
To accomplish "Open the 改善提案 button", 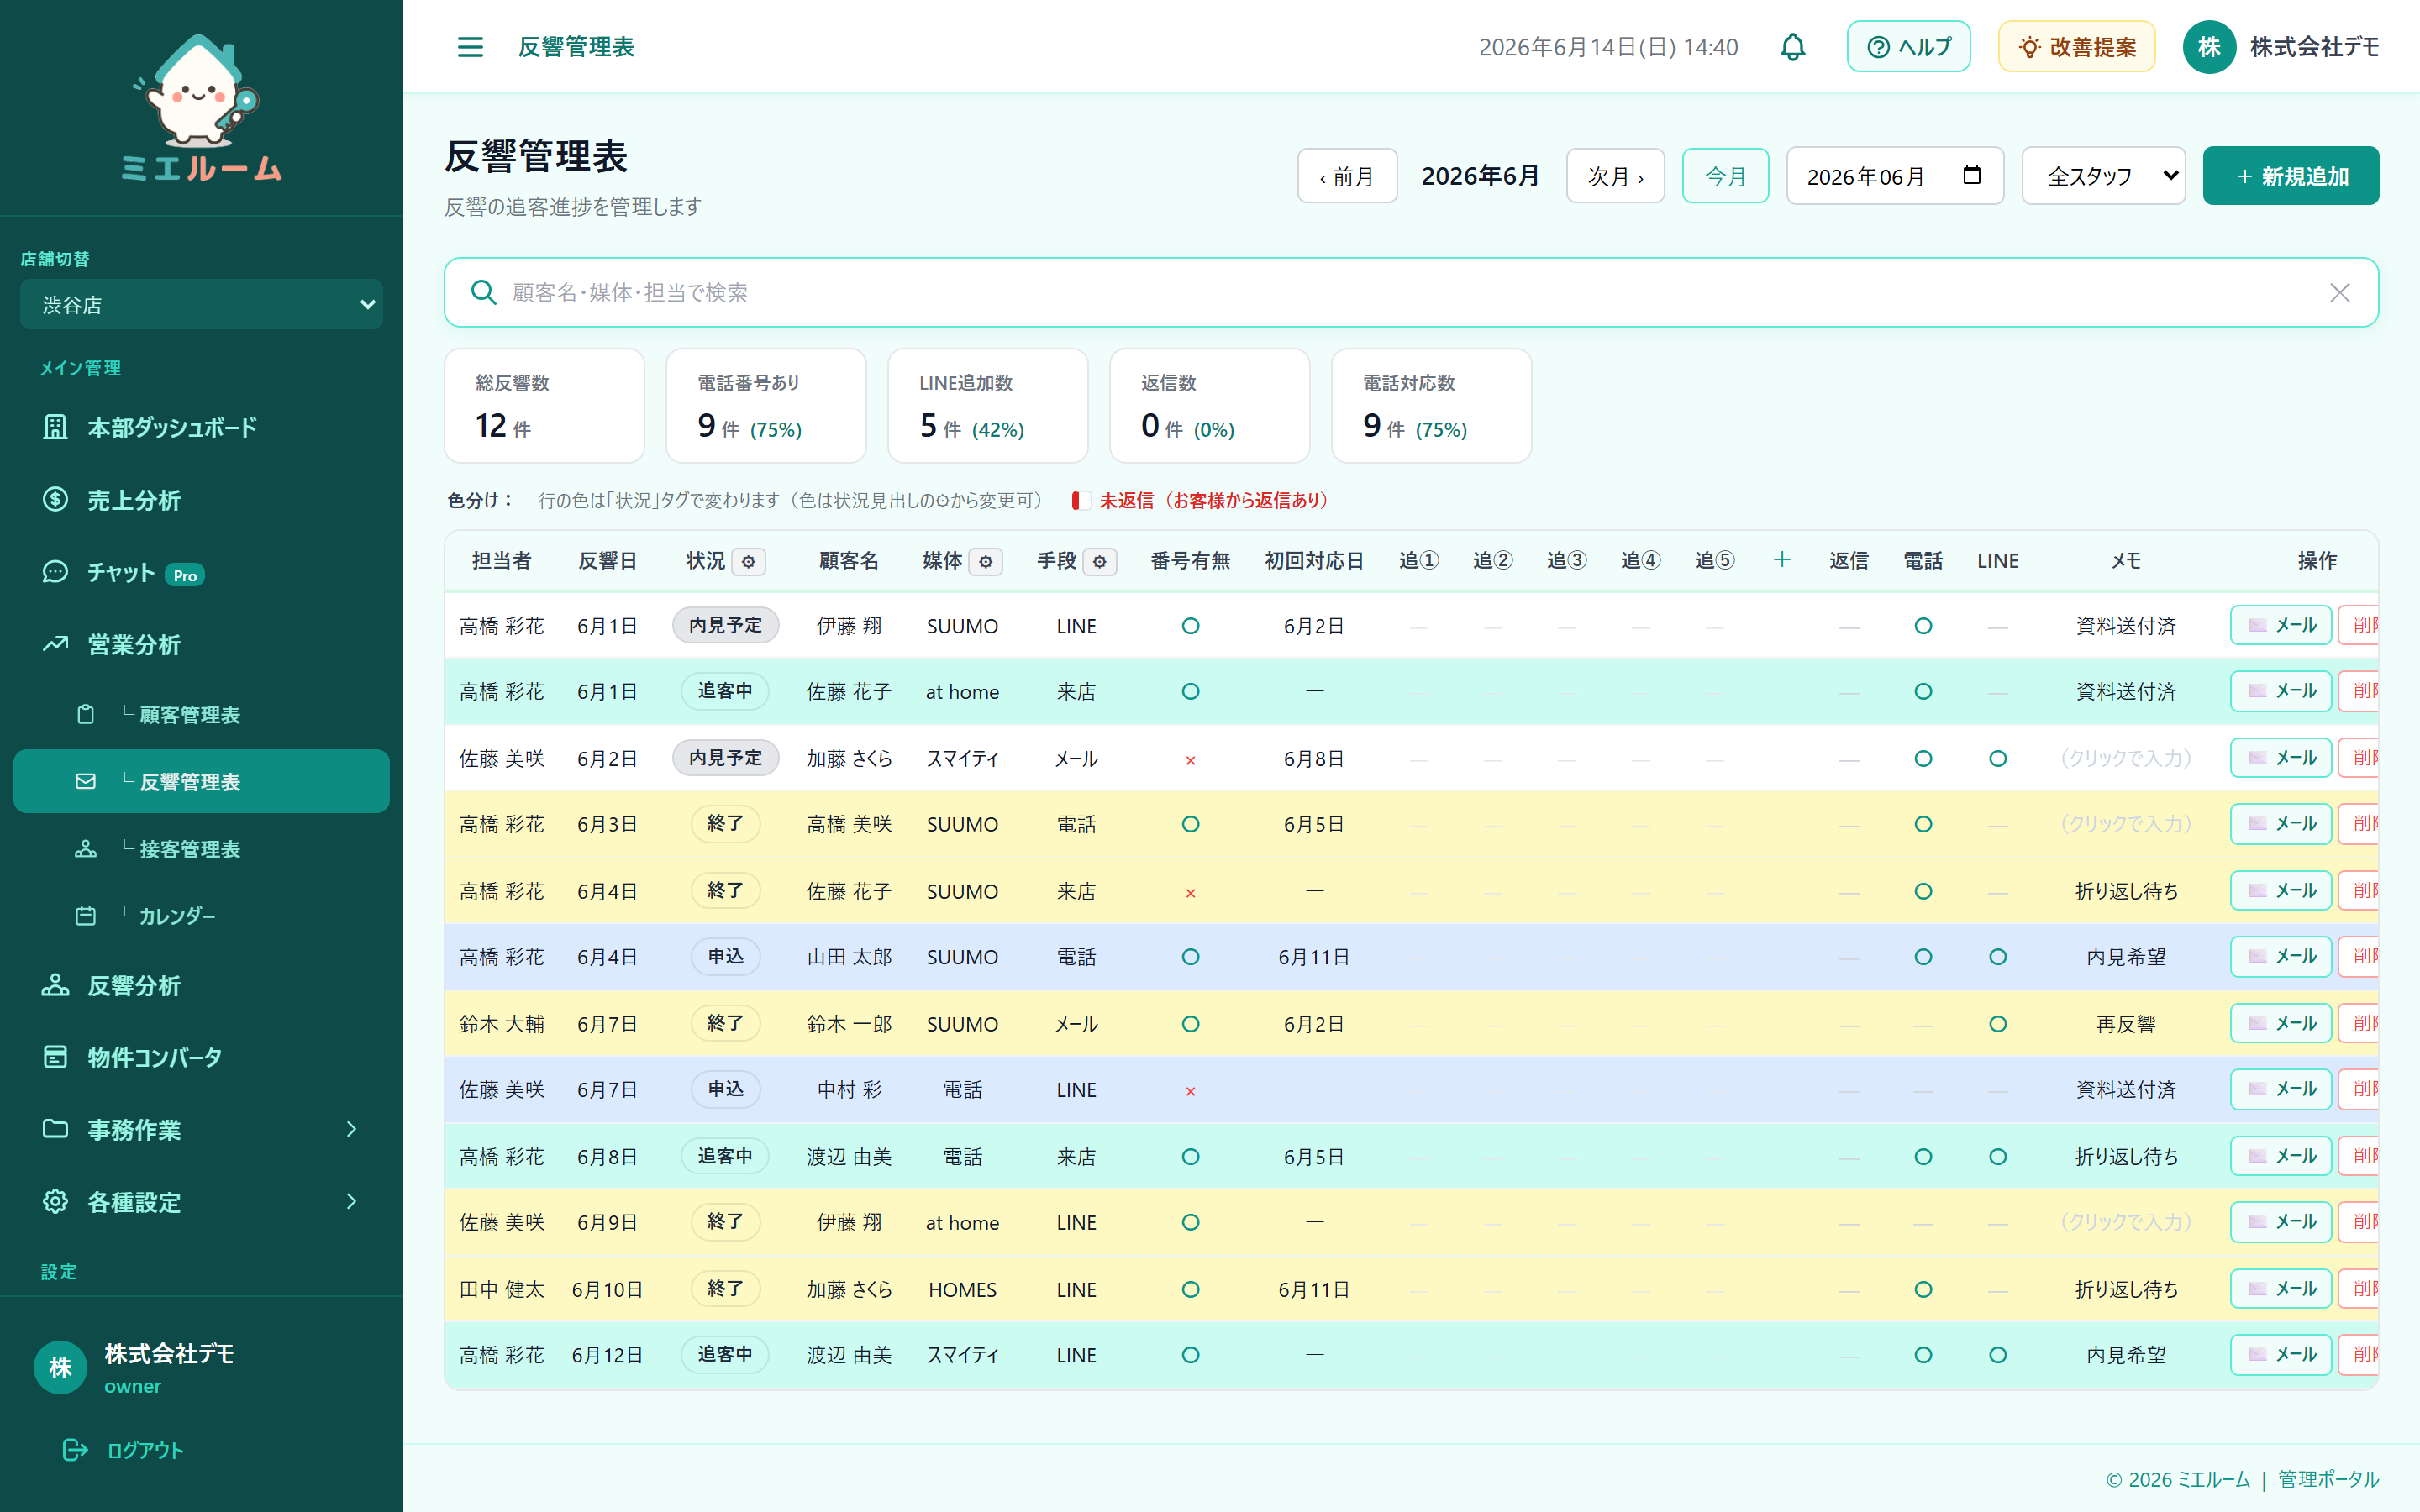I will pyautogui.click(x=2076, y=47).
